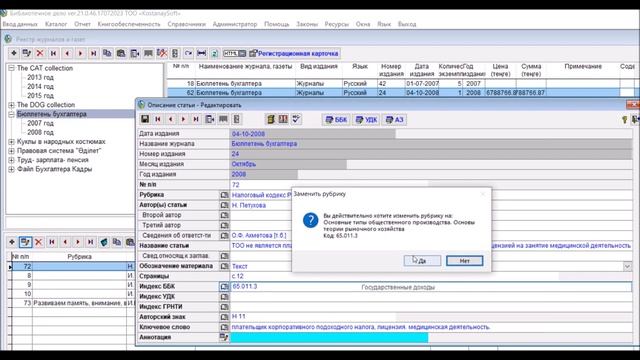640x360 pixels.
Task: Expand Труд- зарплата- пенсия node
Action: (x=11, y=160)
